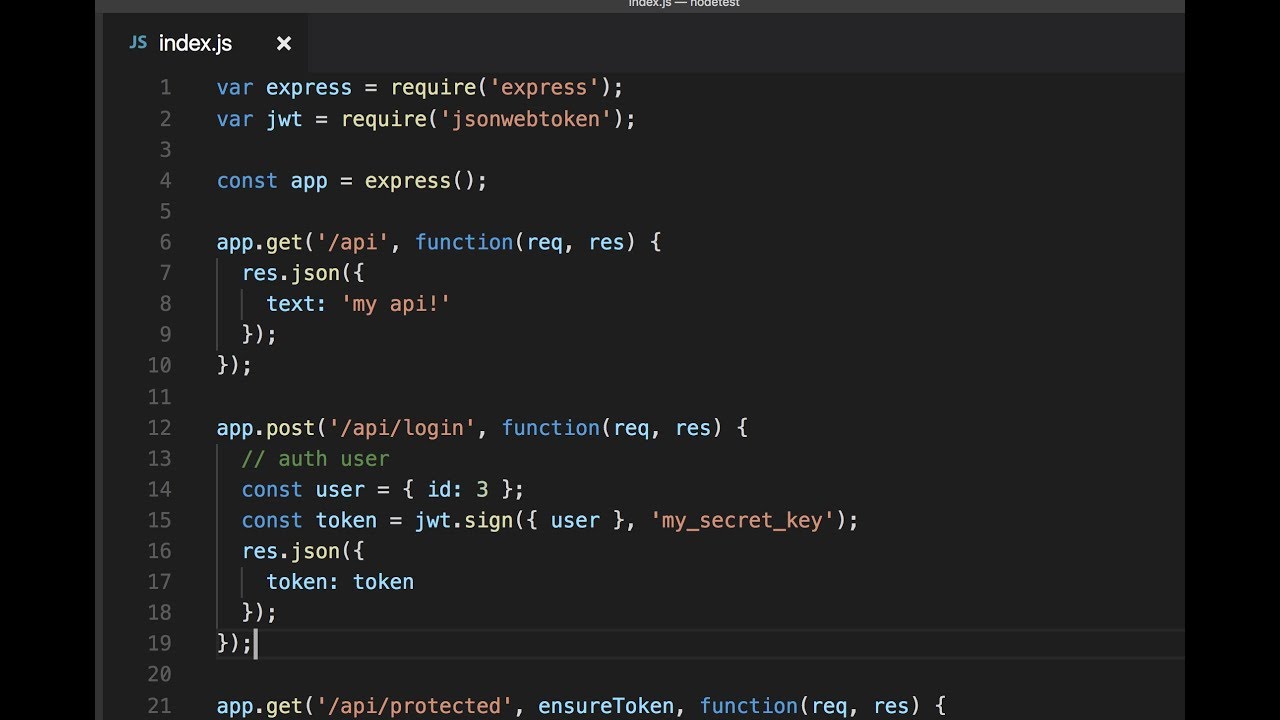Click the '// auth user' comment
The image size is (1280, 720).
[x=316, y=459]
